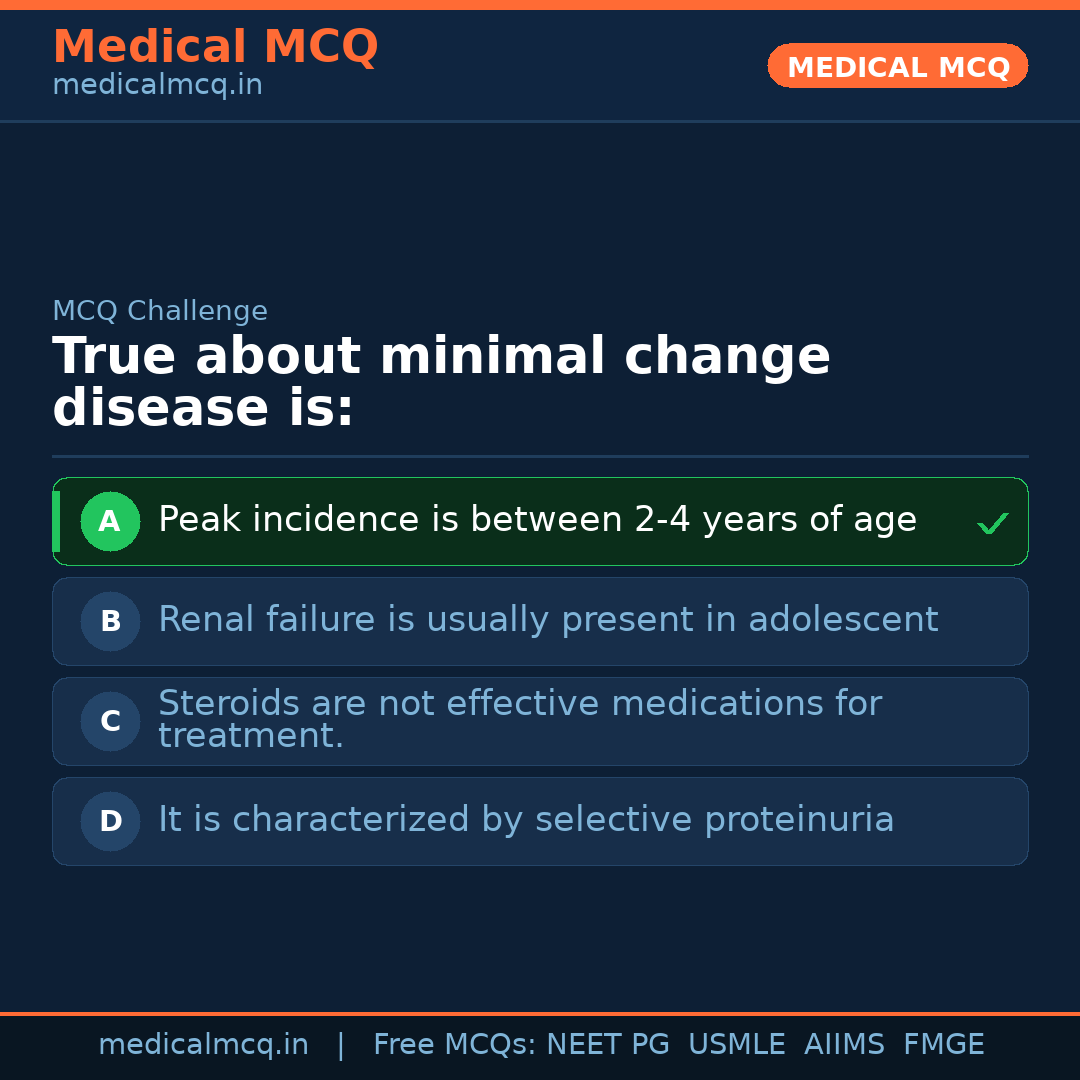Viewport: 1080px width, 1080px height.
Task: Click the C letter circle icon
Action: click(x=110, y=721)
